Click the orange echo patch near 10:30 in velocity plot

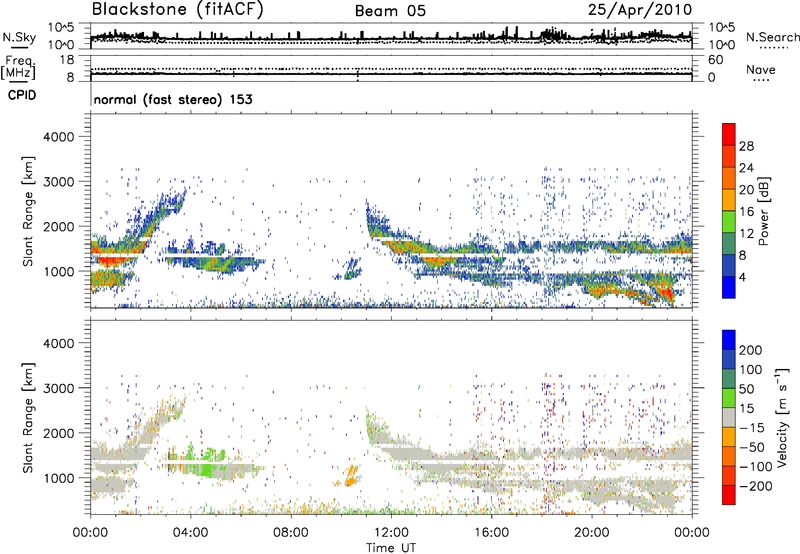[x=351, y=476]
